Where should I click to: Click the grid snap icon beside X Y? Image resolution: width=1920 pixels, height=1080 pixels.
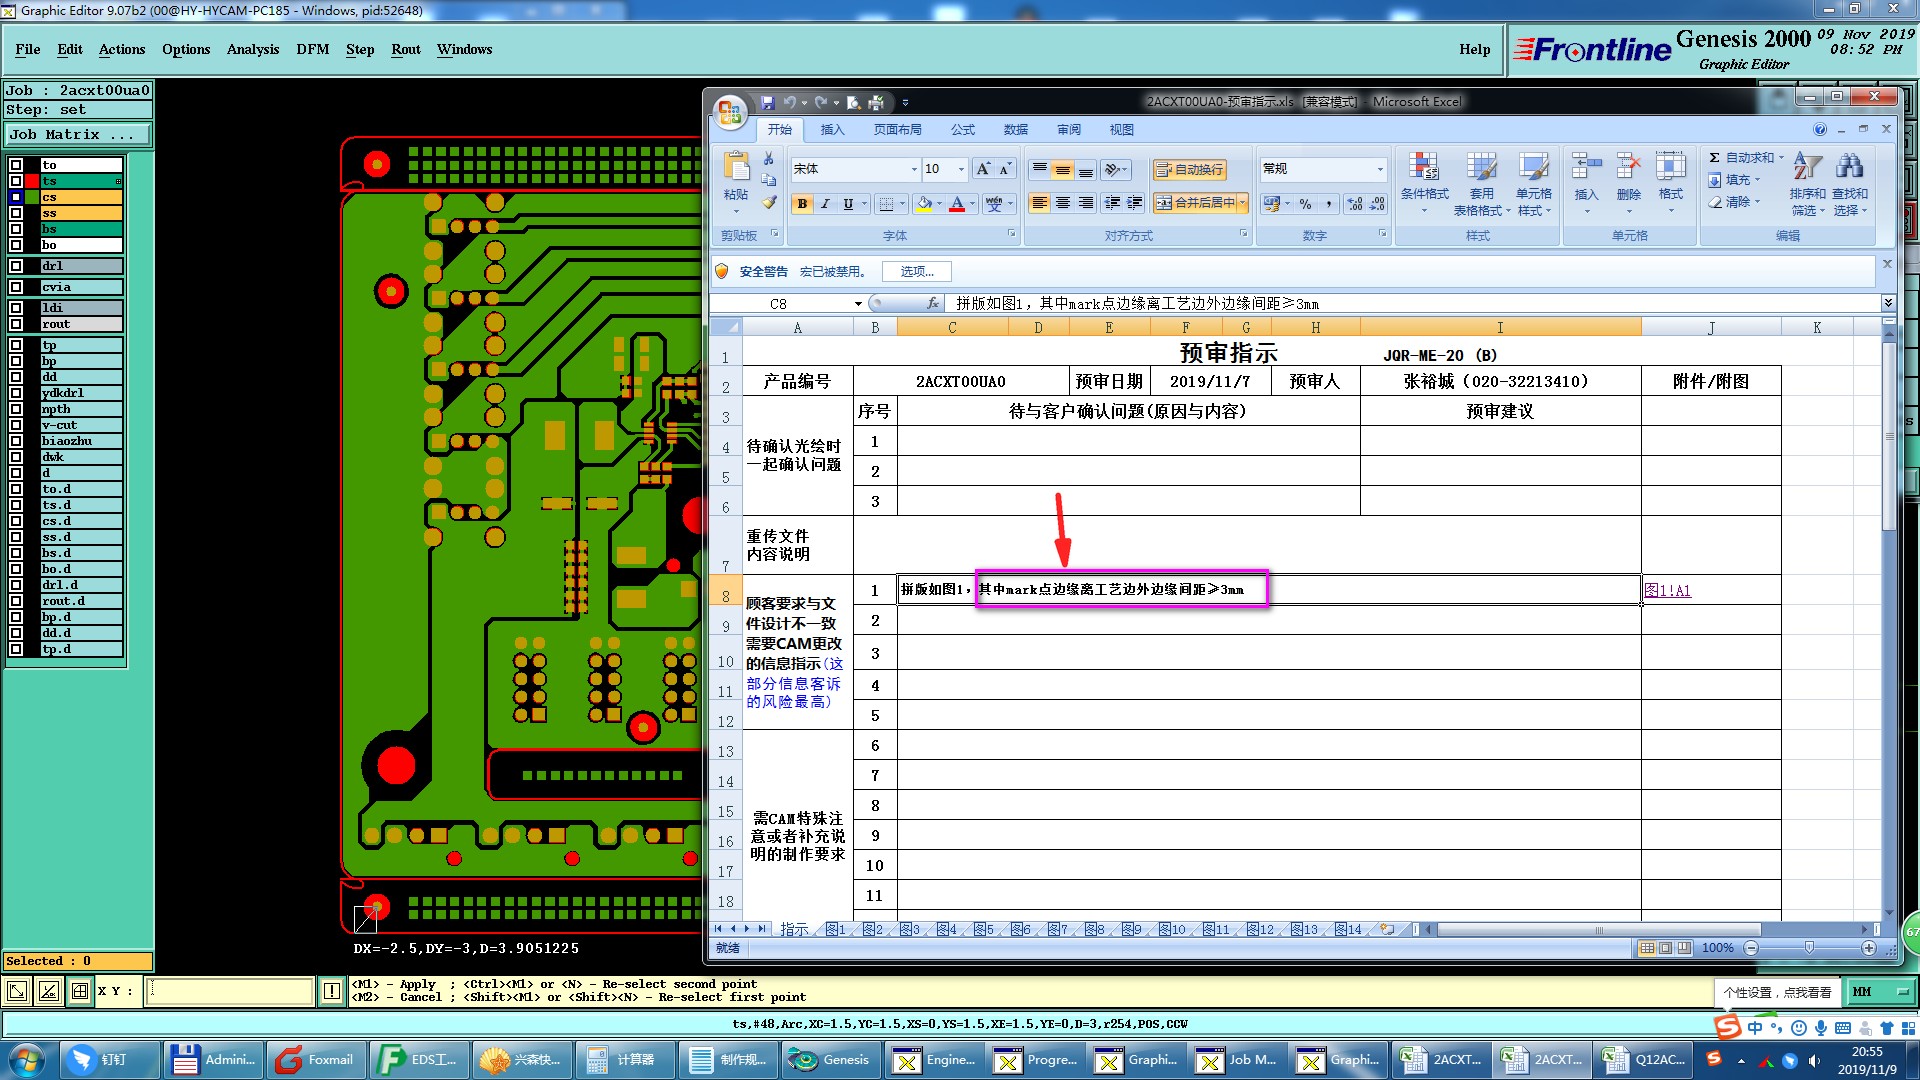[x=80, y=991]
